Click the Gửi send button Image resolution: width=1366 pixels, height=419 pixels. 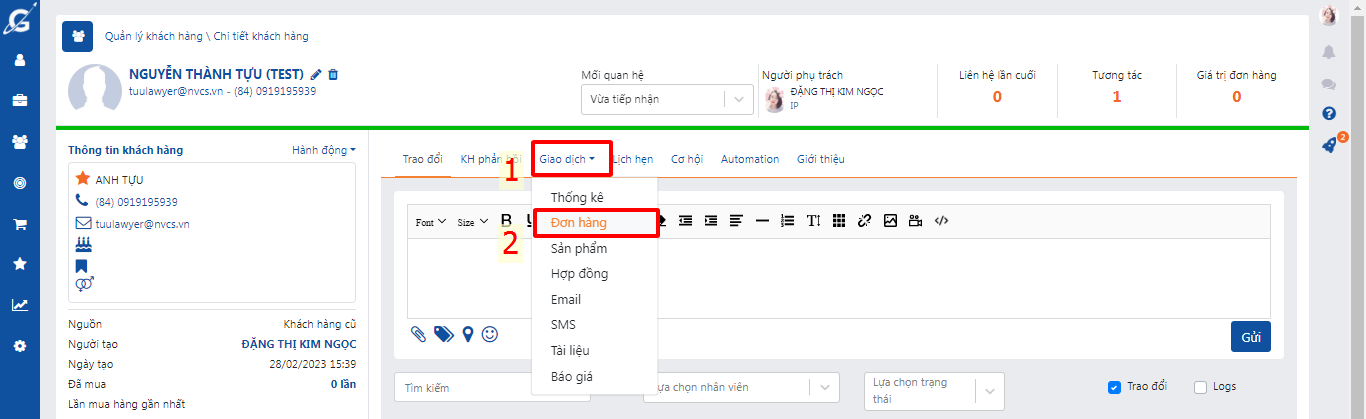(x=1251, y=337)
